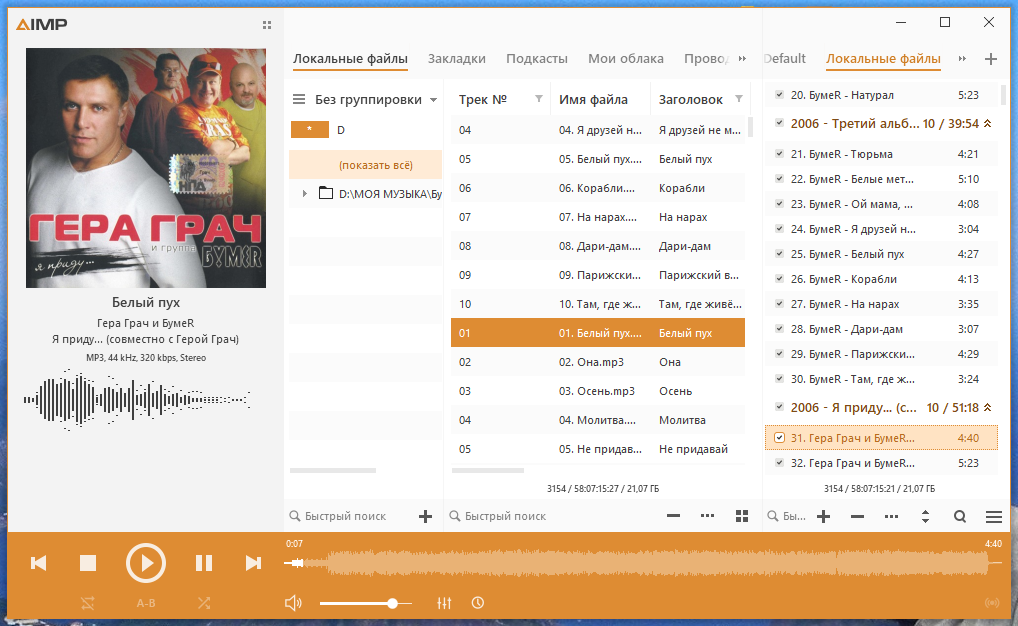Image resolution: width=1018 pixels, height=626 pixels.
Task: Uncheck track 21. БумеR - Тюрьма
Action: [x=779, y=154]
